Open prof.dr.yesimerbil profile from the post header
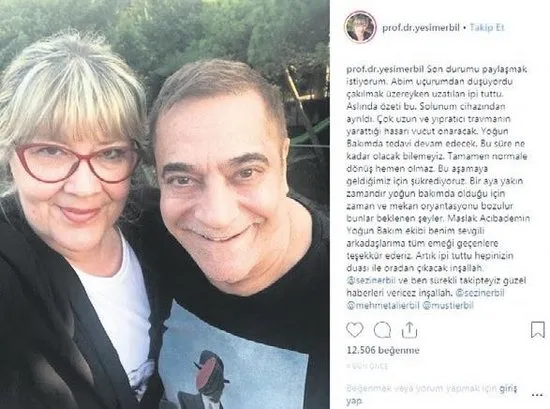The height and width of the screenshot is (409, 550). point(421,27)
